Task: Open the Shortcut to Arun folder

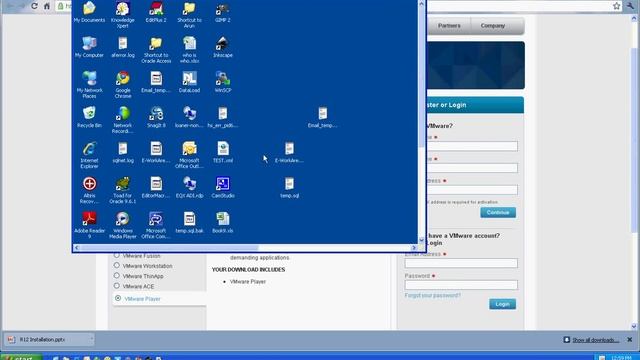Action: 189,15
